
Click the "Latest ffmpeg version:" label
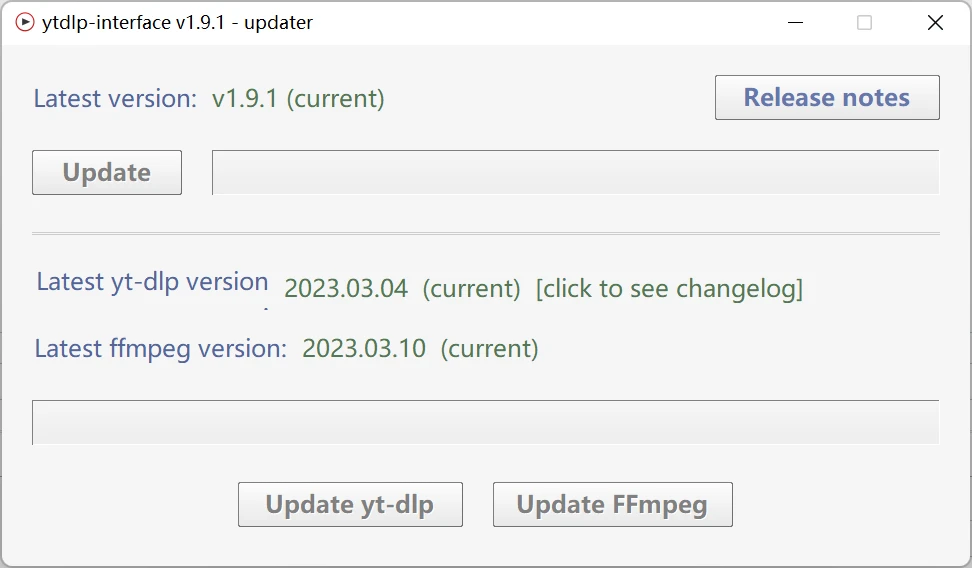(160, 349)
